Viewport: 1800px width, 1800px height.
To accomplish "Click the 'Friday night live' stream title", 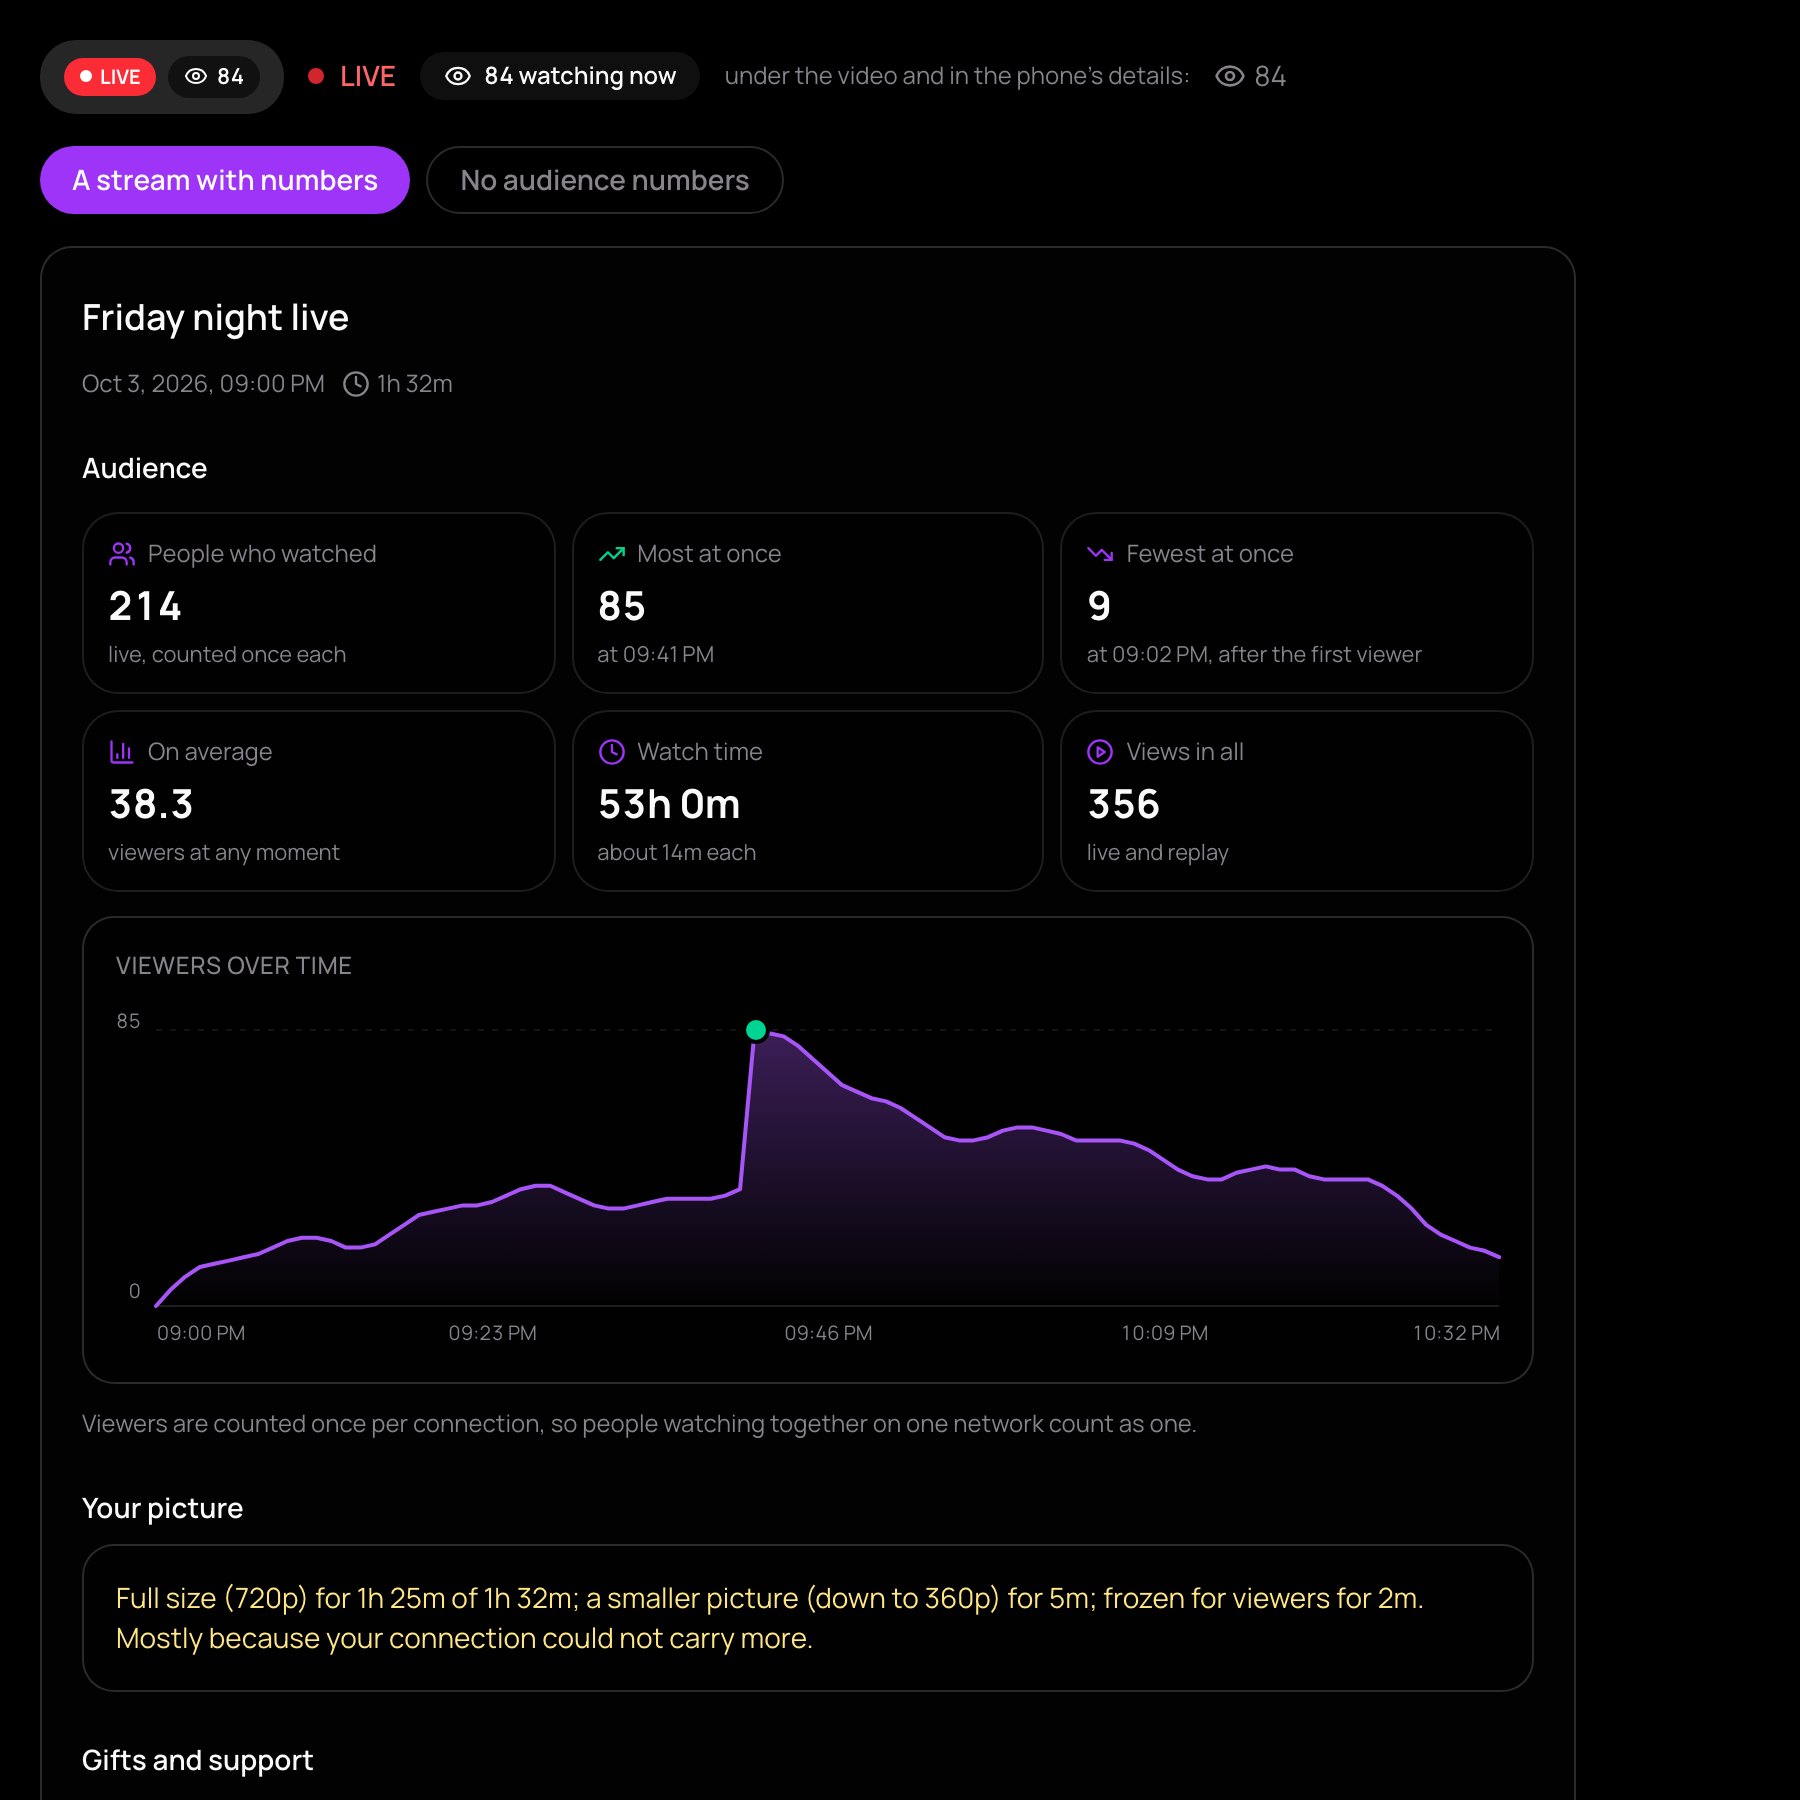I will (x=215, y=318).
